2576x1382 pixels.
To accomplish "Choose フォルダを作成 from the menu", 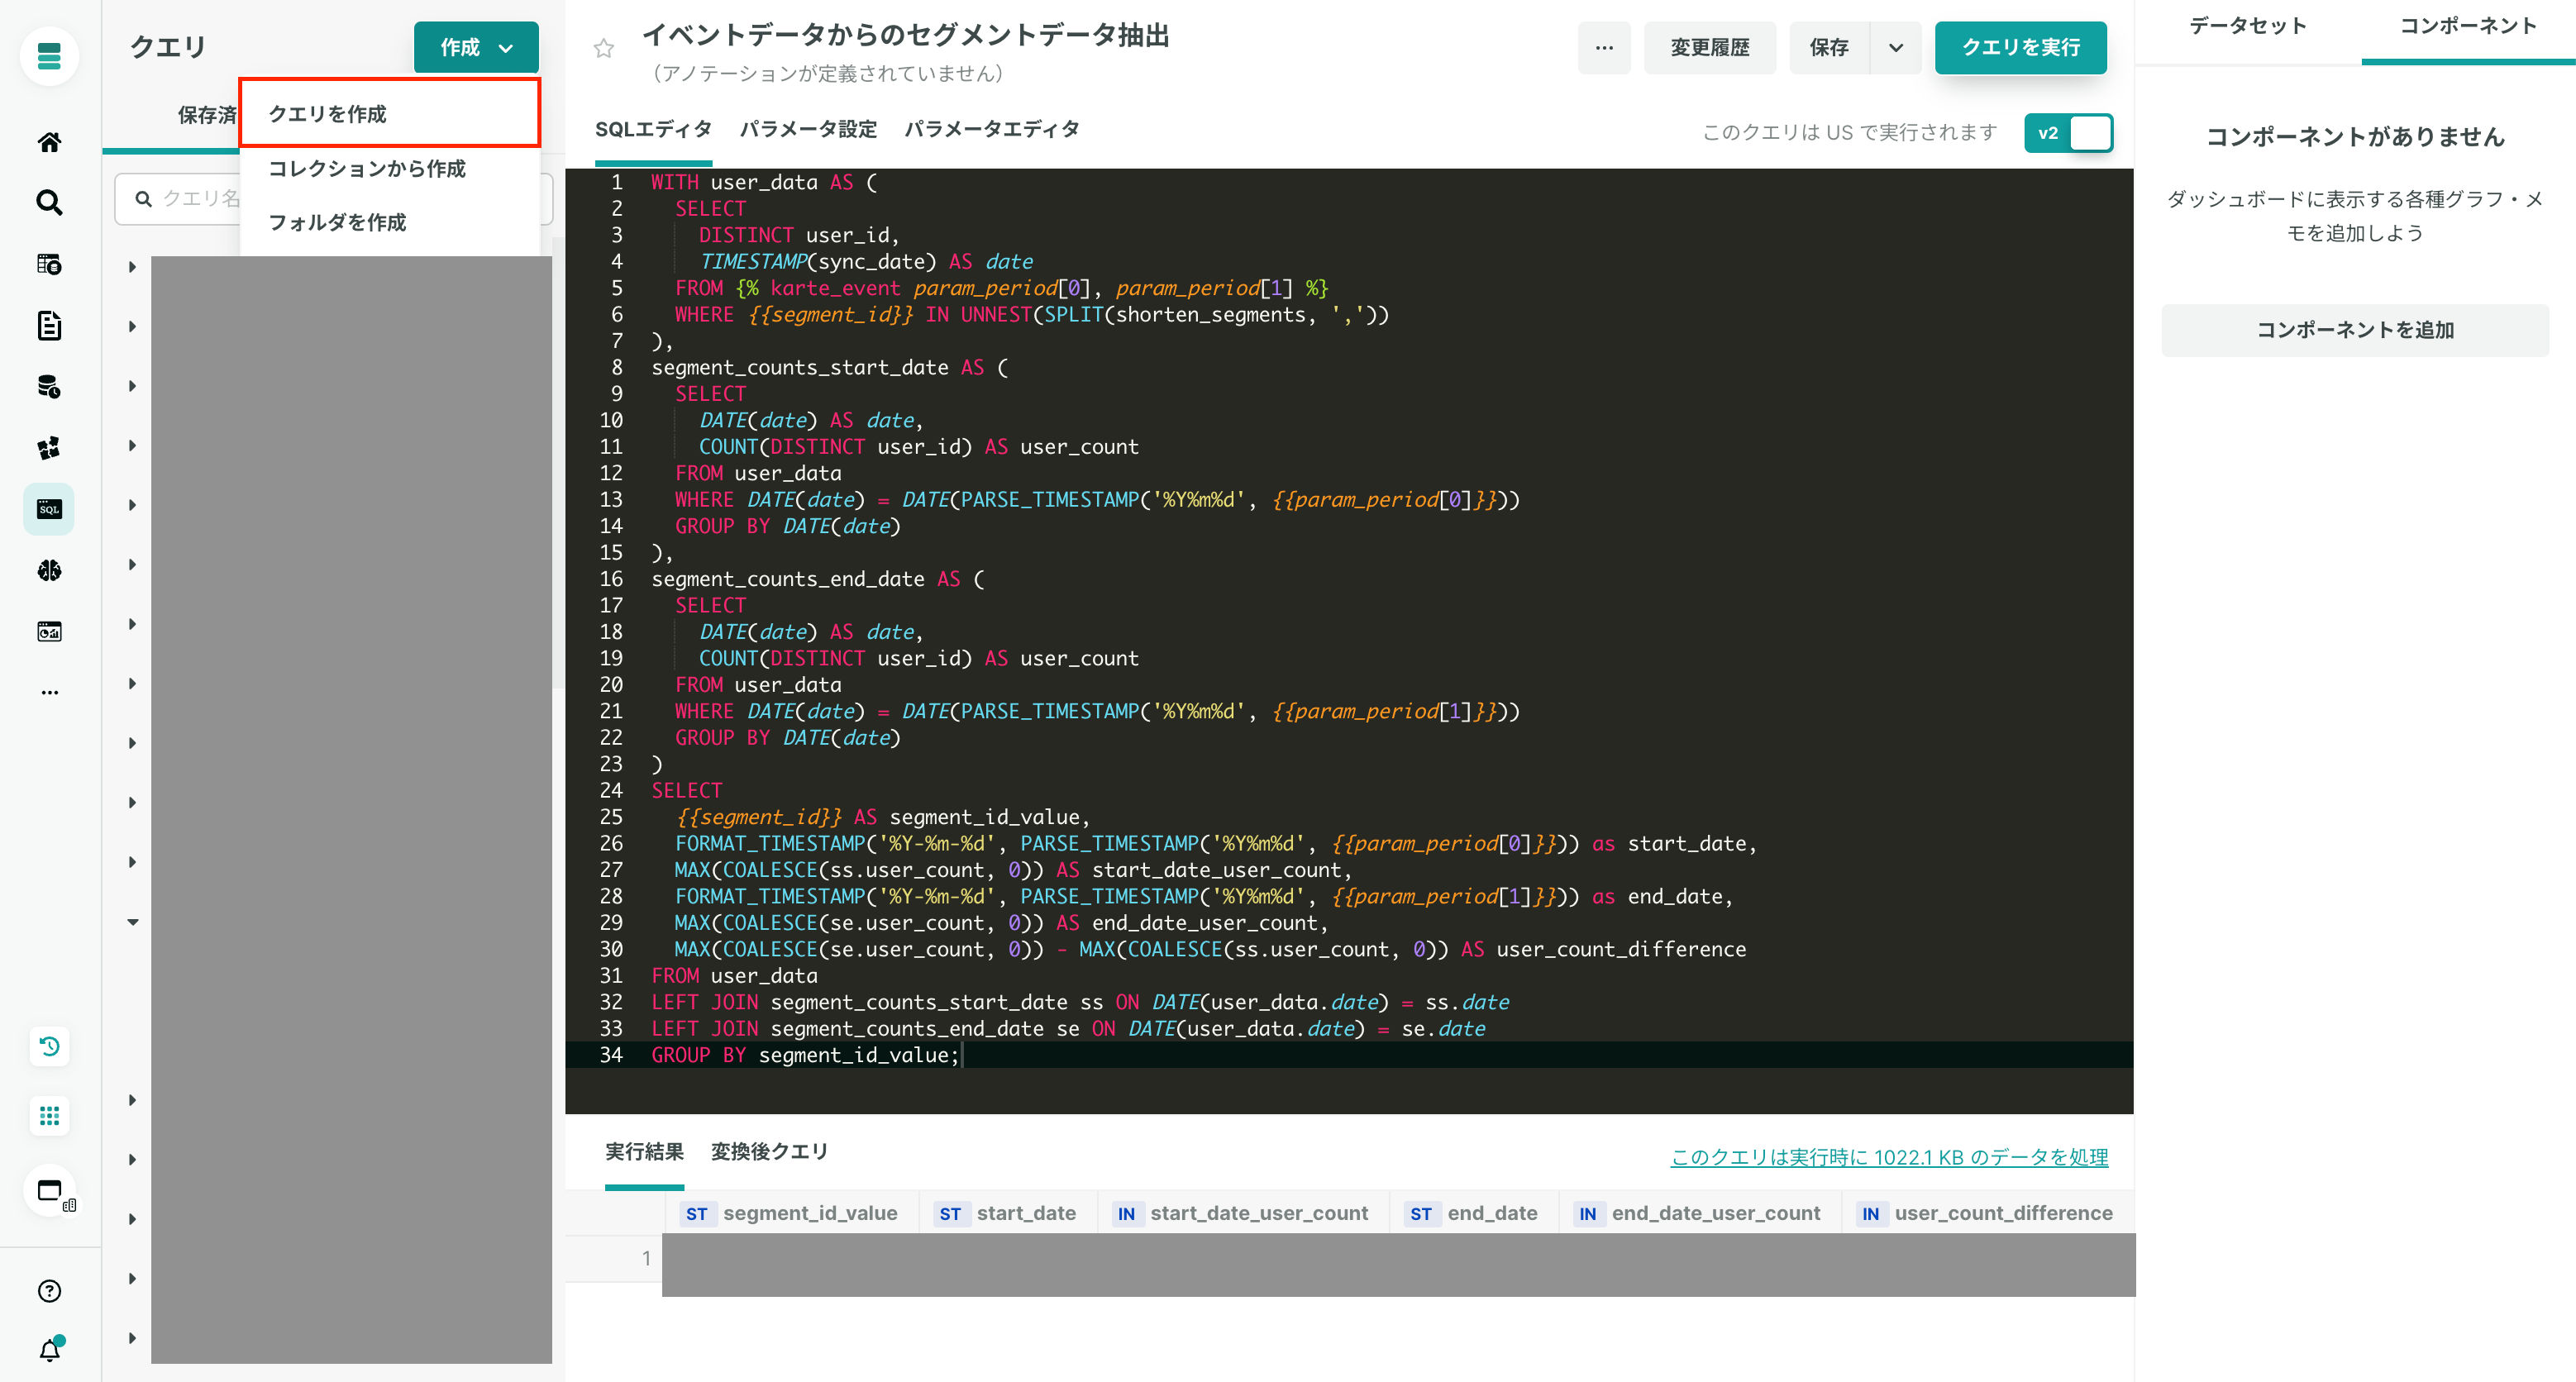I will [390, 222].
